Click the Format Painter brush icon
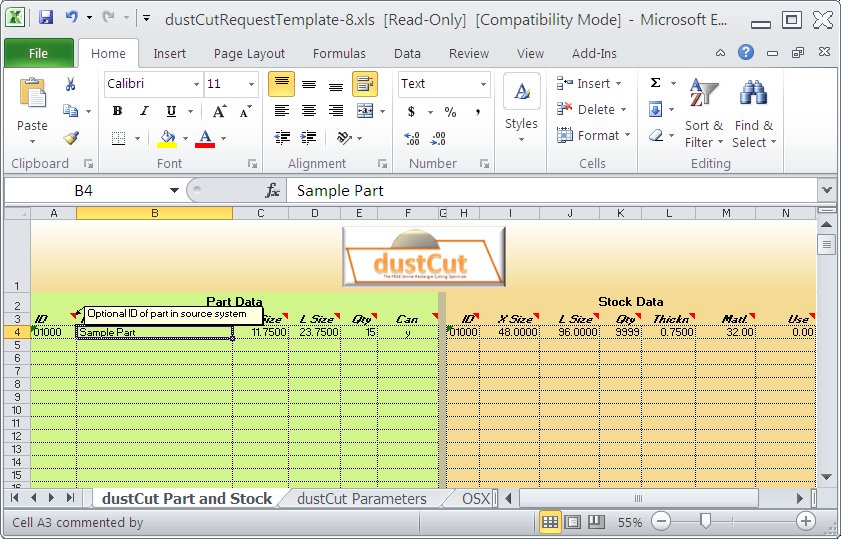The image size is (841, 539). (x=70, y=138)
